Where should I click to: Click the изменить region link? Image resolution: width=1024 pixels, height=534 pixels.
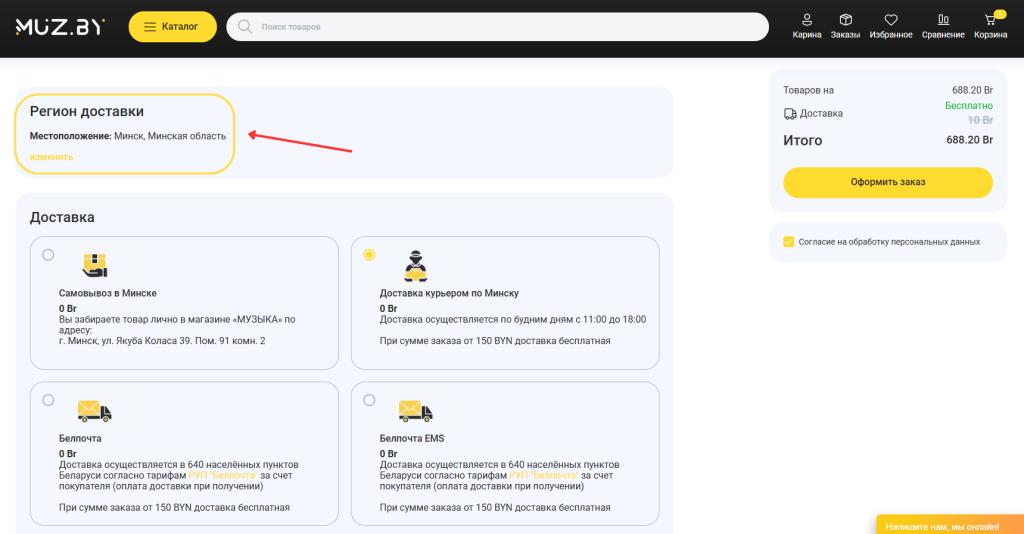click(51, 157)
